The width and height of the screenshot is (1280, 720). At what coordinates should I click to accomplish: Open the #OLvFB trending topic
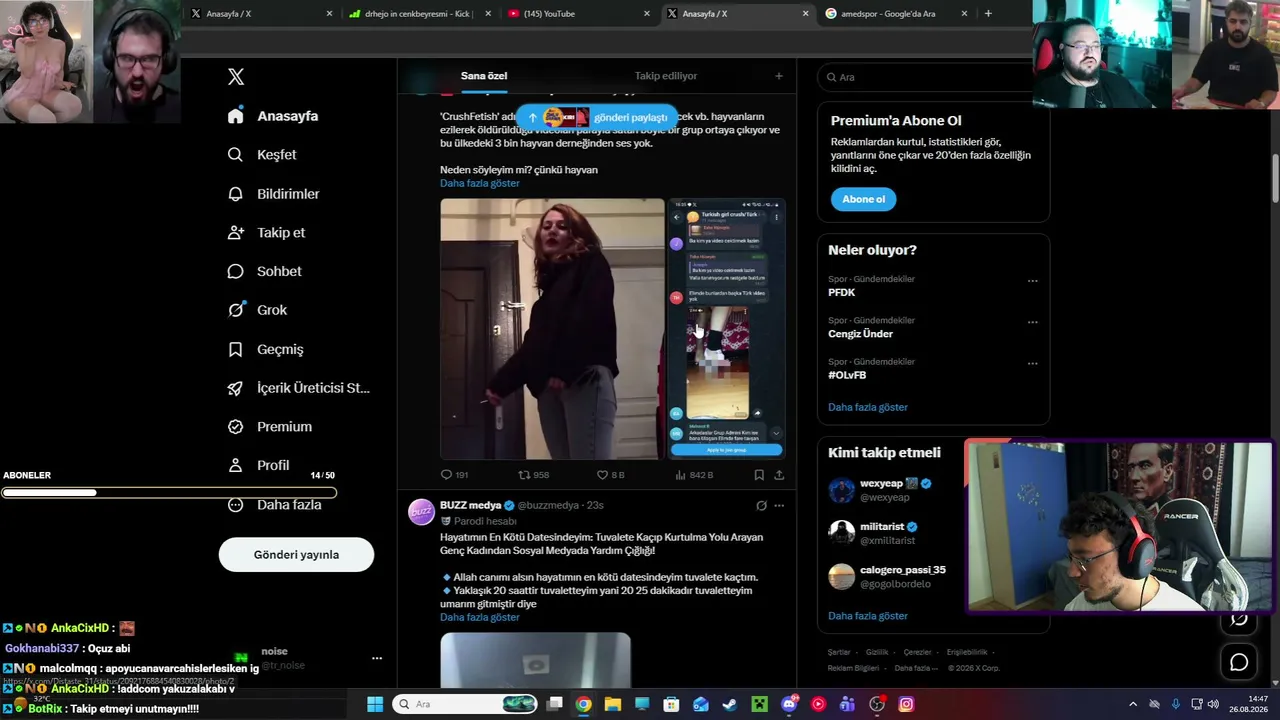click(847, 376)
